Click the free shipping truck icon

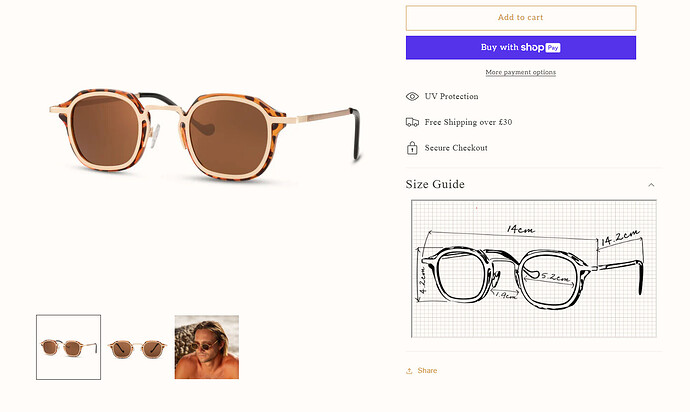tap(412, 122)
